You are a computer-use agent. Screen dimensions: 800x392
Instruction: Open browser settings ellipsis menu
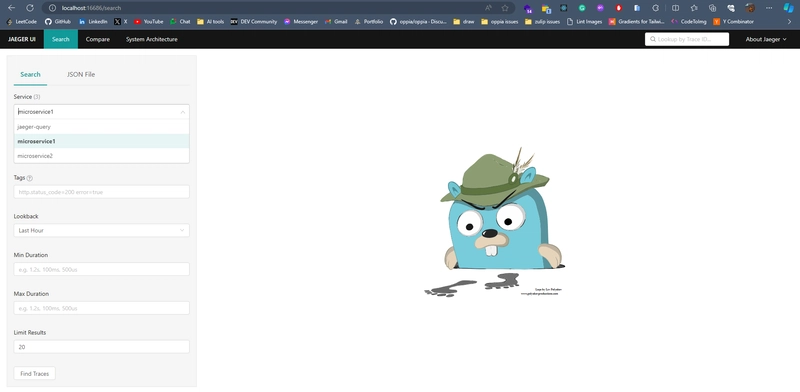pyautogui.click(x=769, y=8)
